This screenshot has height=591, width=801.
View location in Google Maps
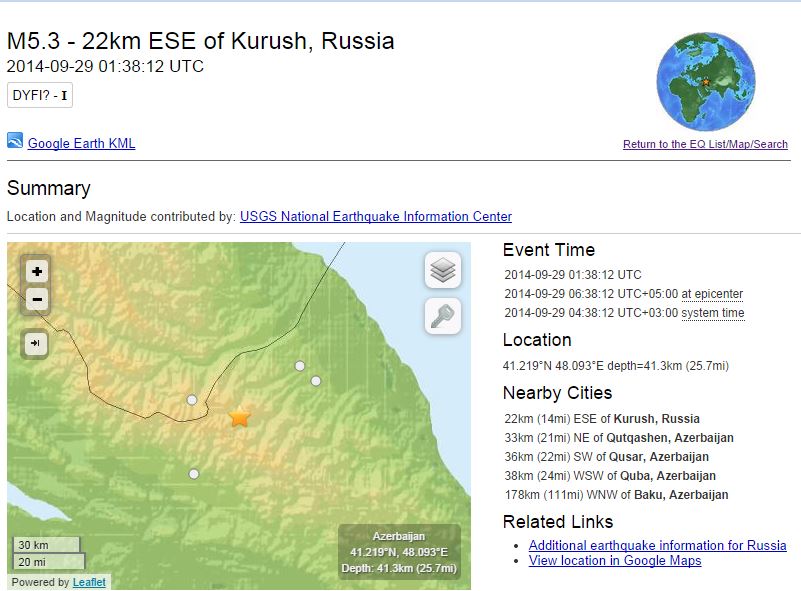[x=614, y=561]
